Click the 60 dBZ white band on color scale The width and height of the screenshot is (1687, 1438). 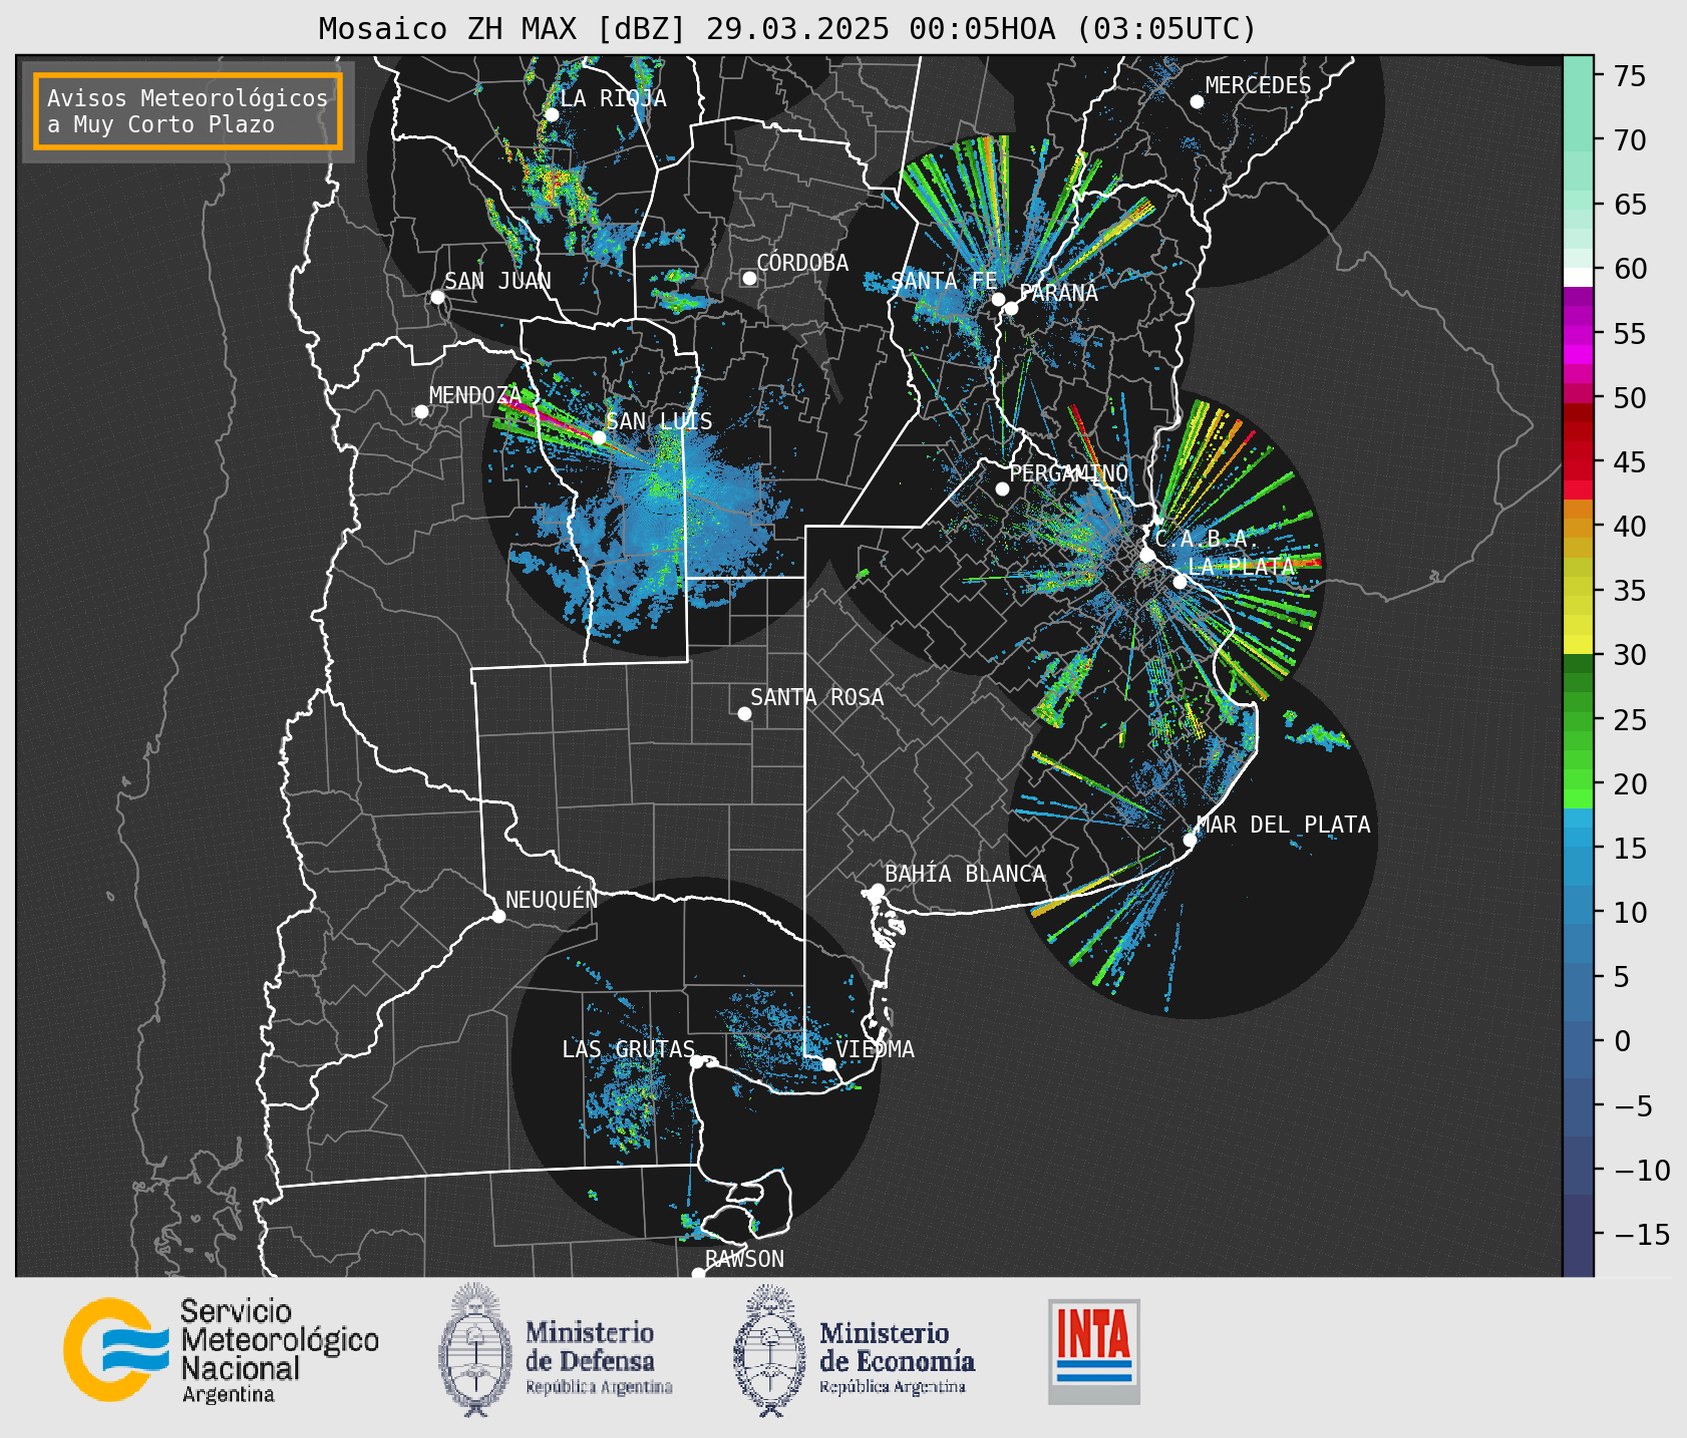tap(1578, 277)
